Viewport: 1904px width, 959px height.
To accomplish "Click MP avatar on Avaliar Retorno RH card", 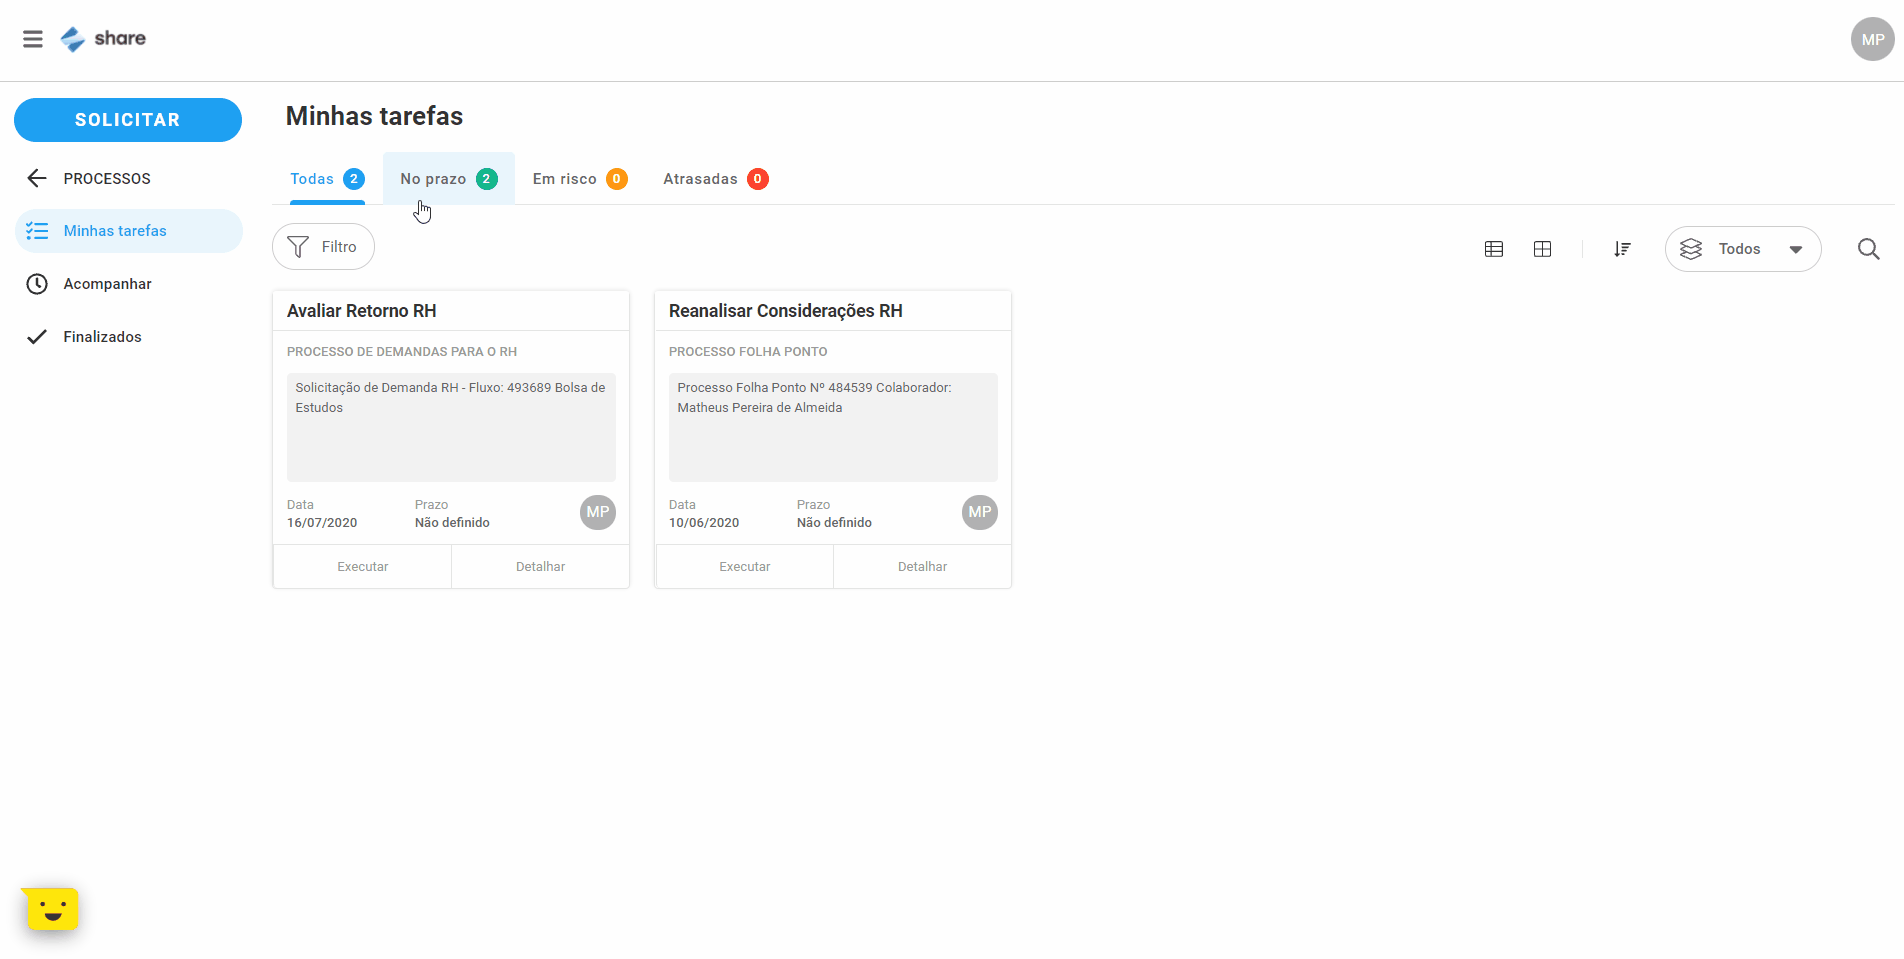I will [x=598, y=512].
